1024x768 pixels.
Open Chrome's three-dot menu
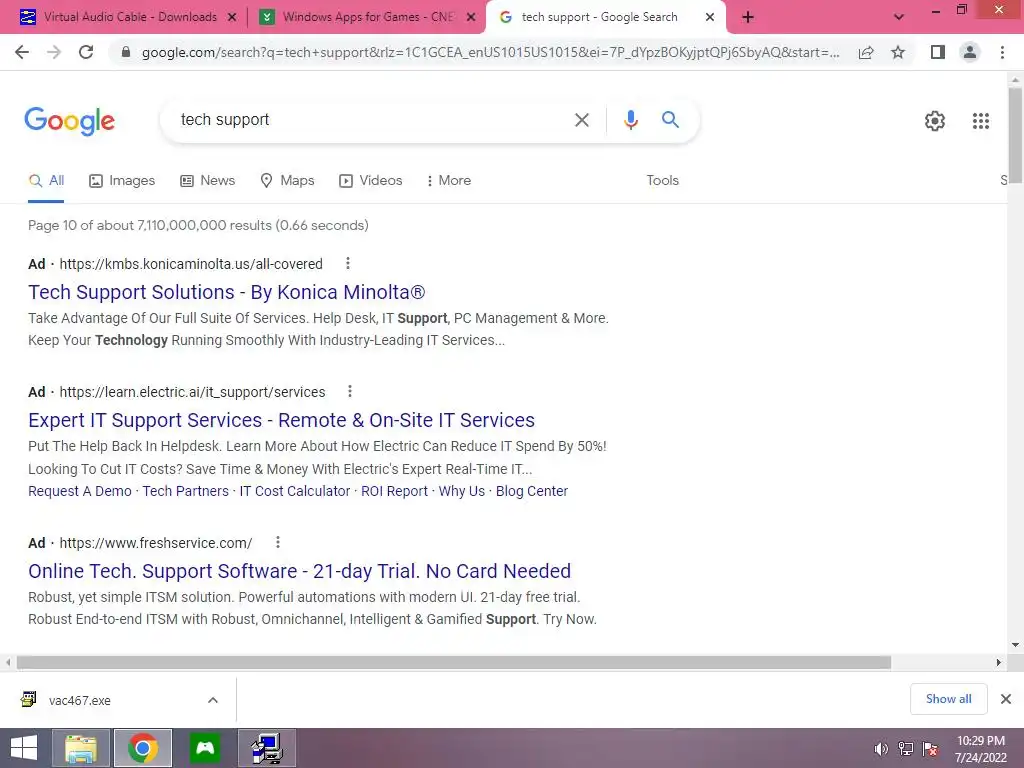click(x=1002, y=52)
